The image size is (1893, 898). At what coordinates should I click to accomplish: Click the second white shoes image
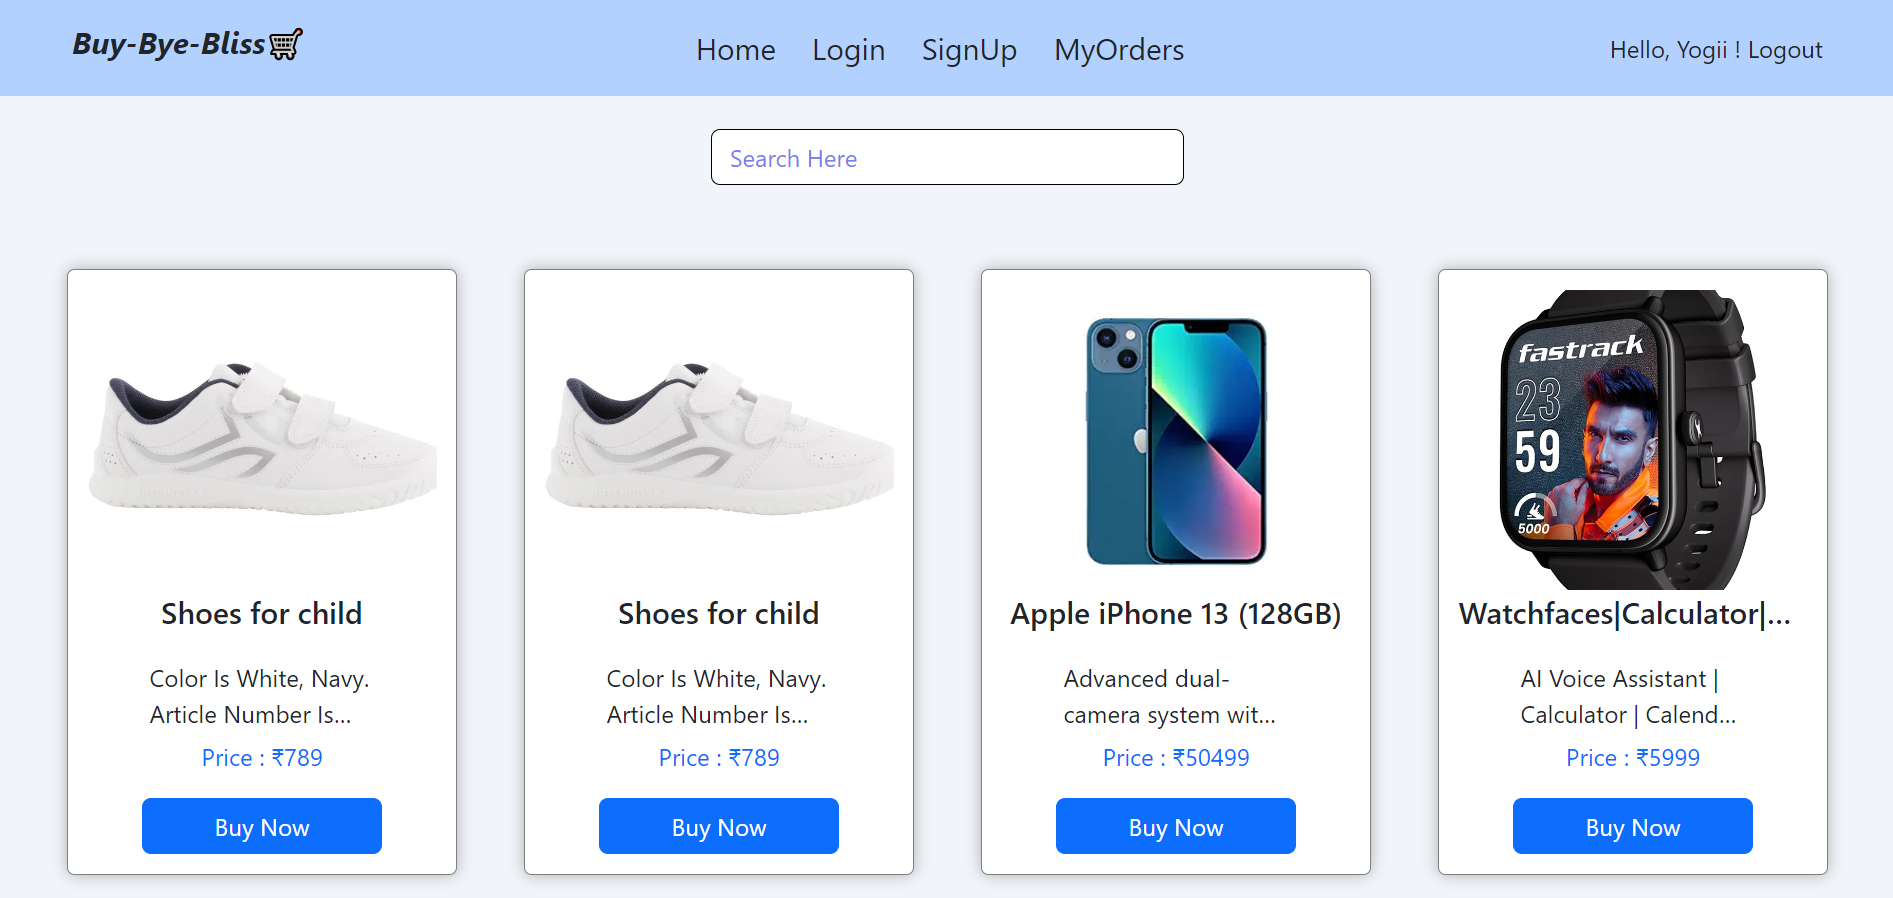click(x=718, y=440)
